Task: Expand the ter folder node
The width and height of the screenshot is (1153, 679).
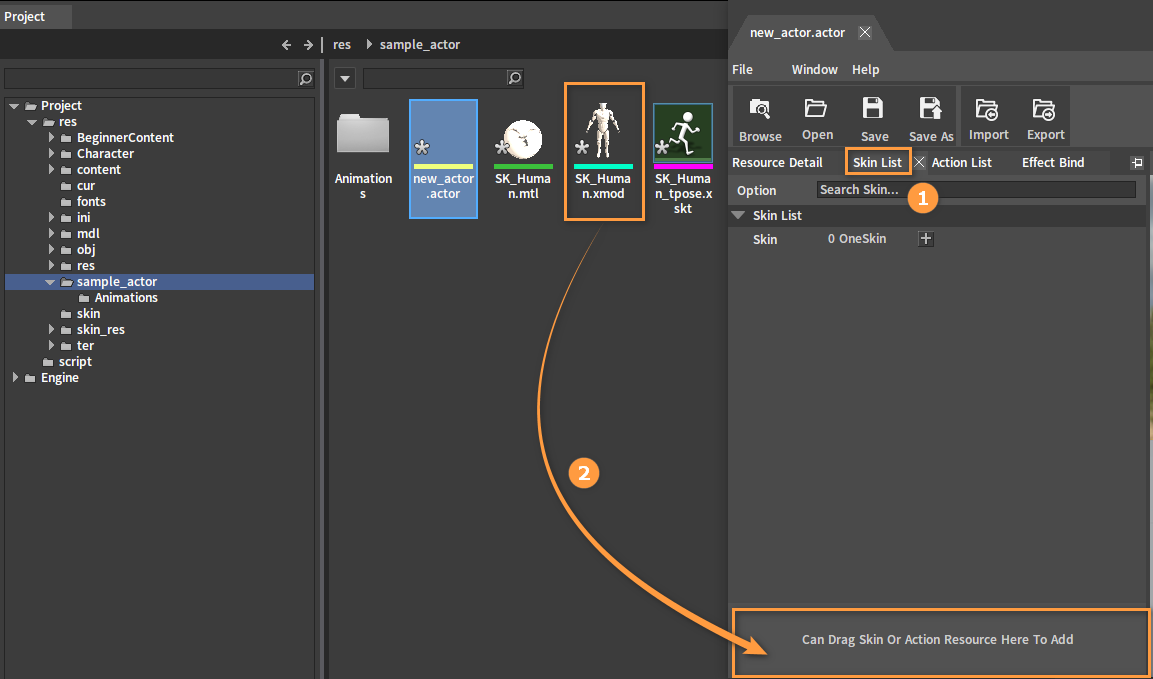Action: point(51,346)
